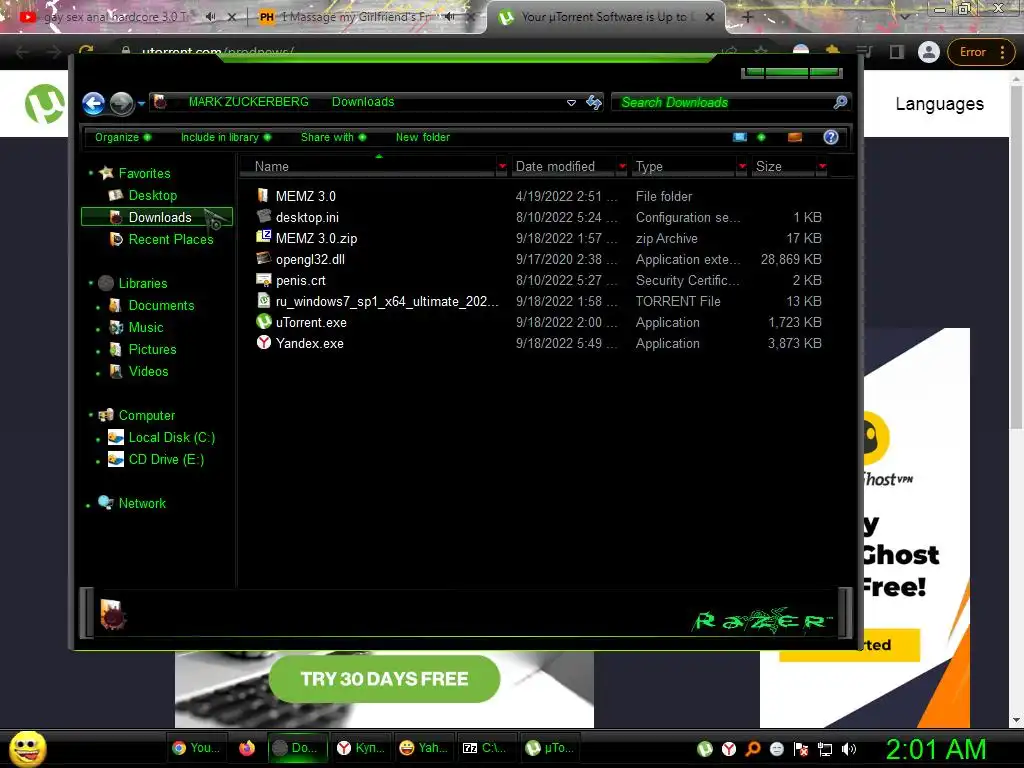Select Downloads in Favorites sidebar
1024x768 pixels.
coord(157,217)
